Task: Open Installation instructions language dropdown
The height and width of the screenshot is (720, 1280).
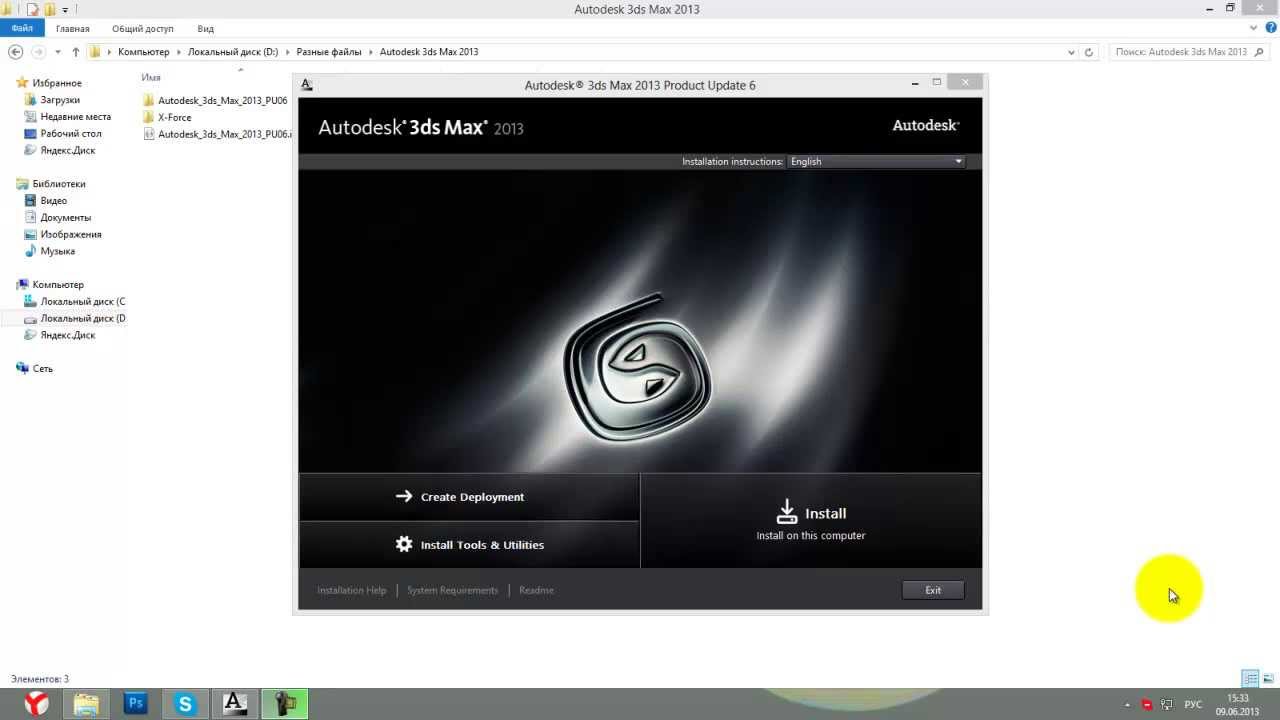Action: (x=876, y=161)
